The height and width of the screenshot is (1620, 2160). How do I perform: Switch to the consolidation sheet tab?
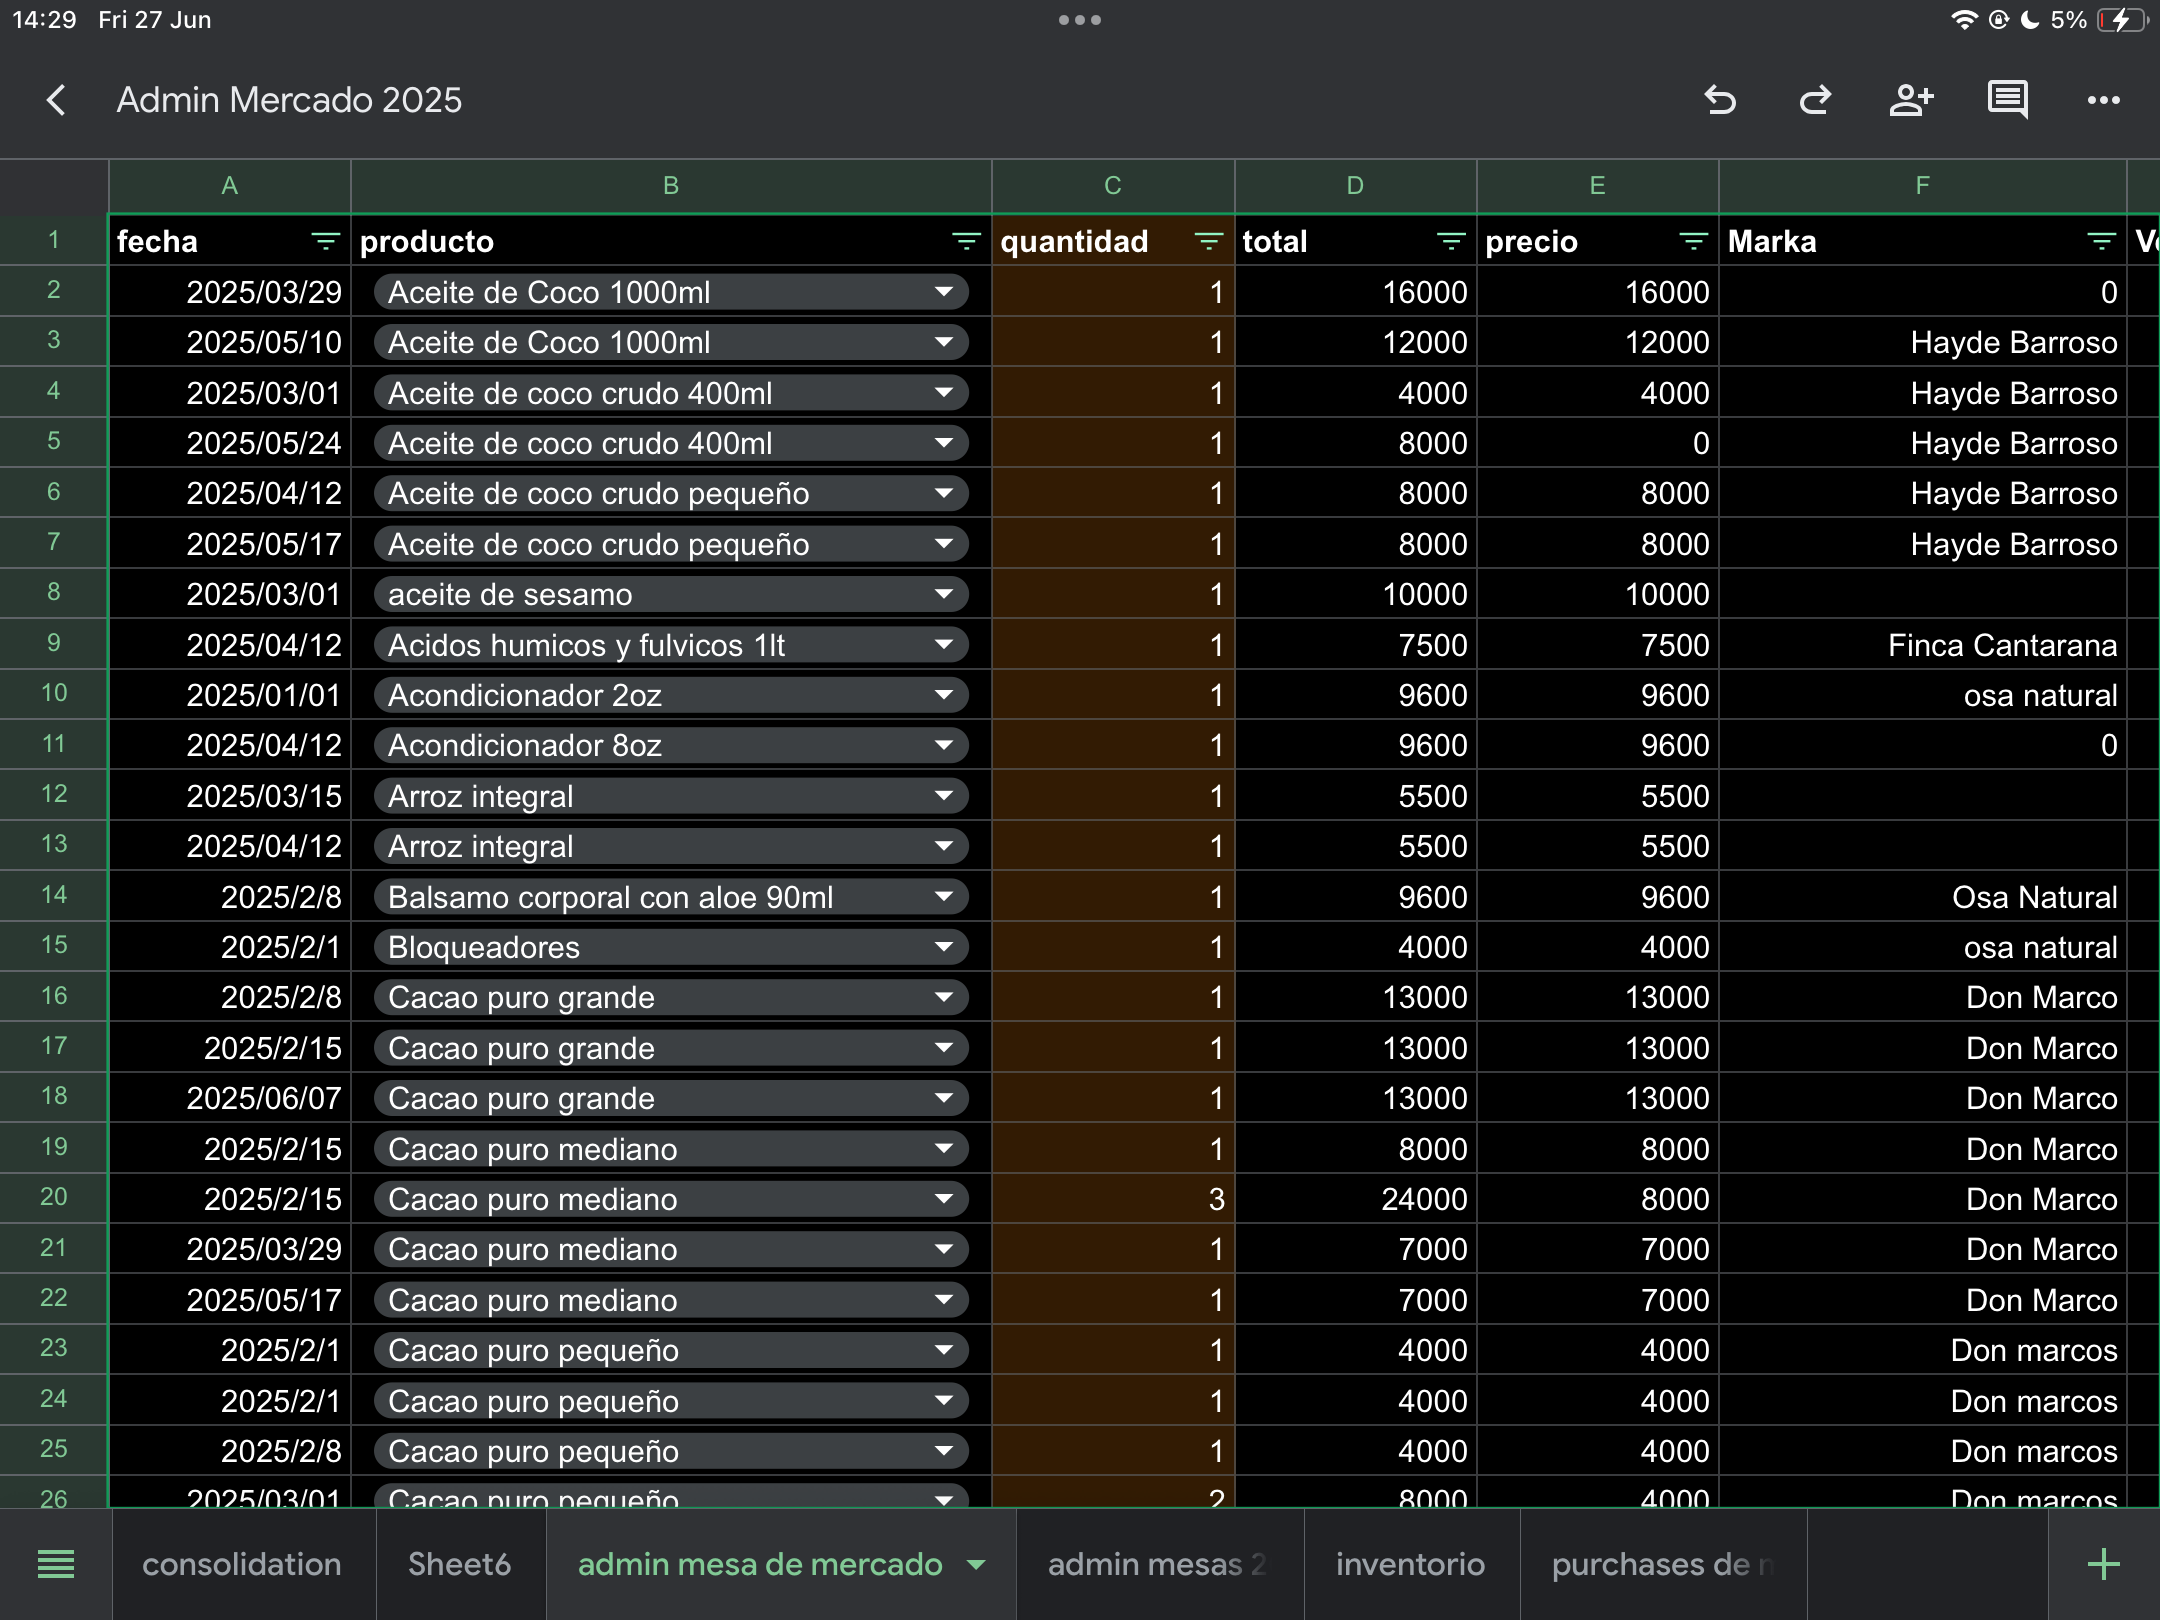point(242,1564)
